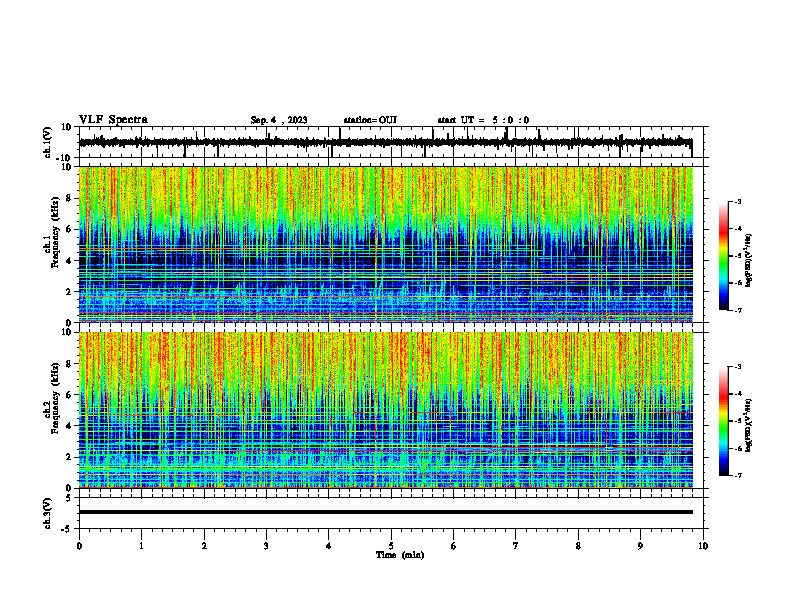Click the ch.1 voltage waveform trace
The width and height of the screenshot is (792, 612).
coord(385,142)
